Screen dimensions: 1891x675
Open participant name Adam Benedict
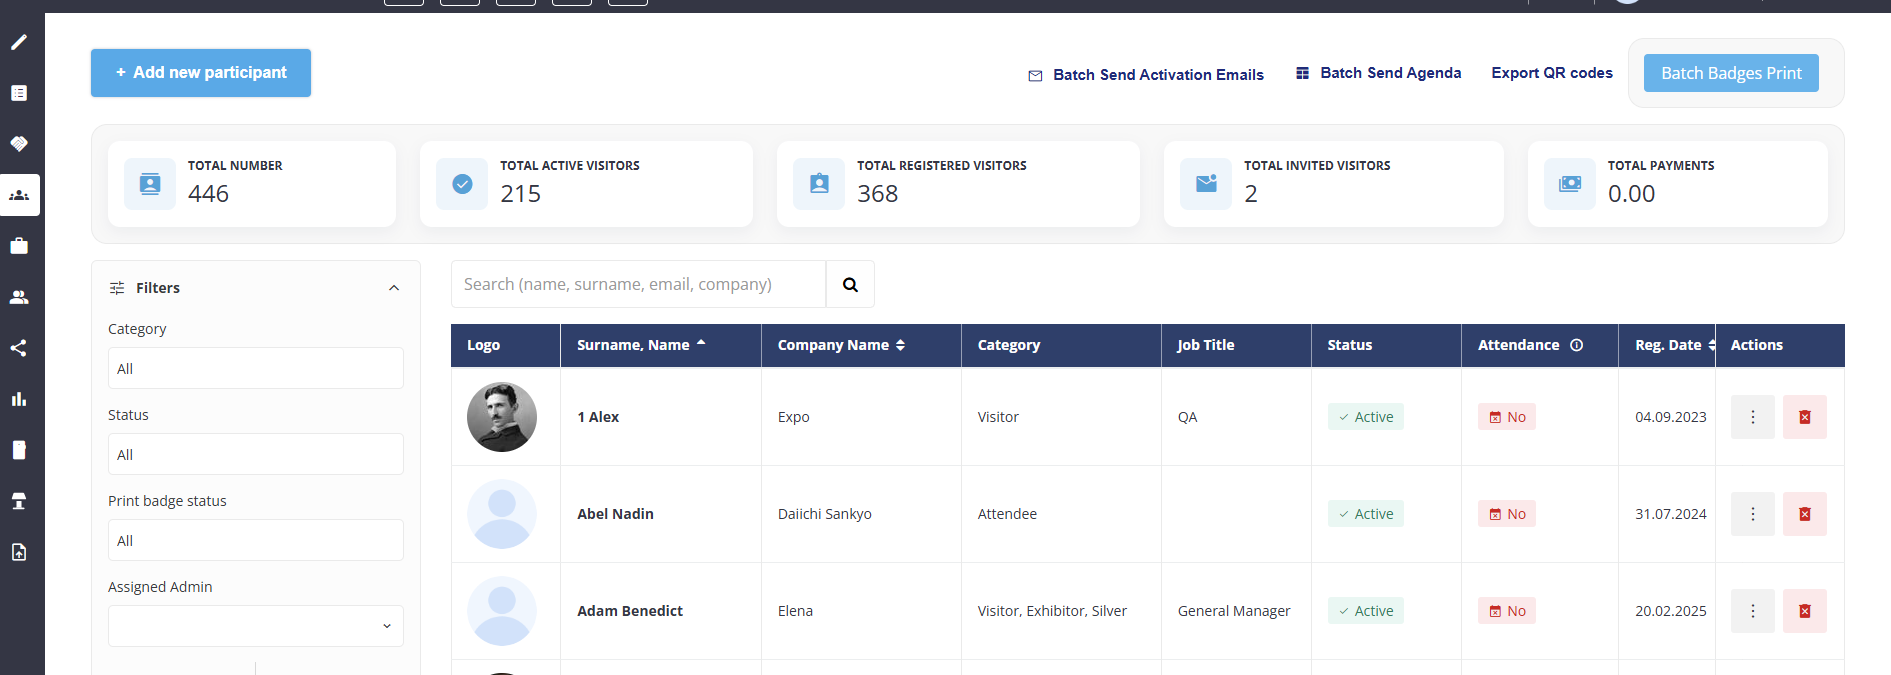630,611
